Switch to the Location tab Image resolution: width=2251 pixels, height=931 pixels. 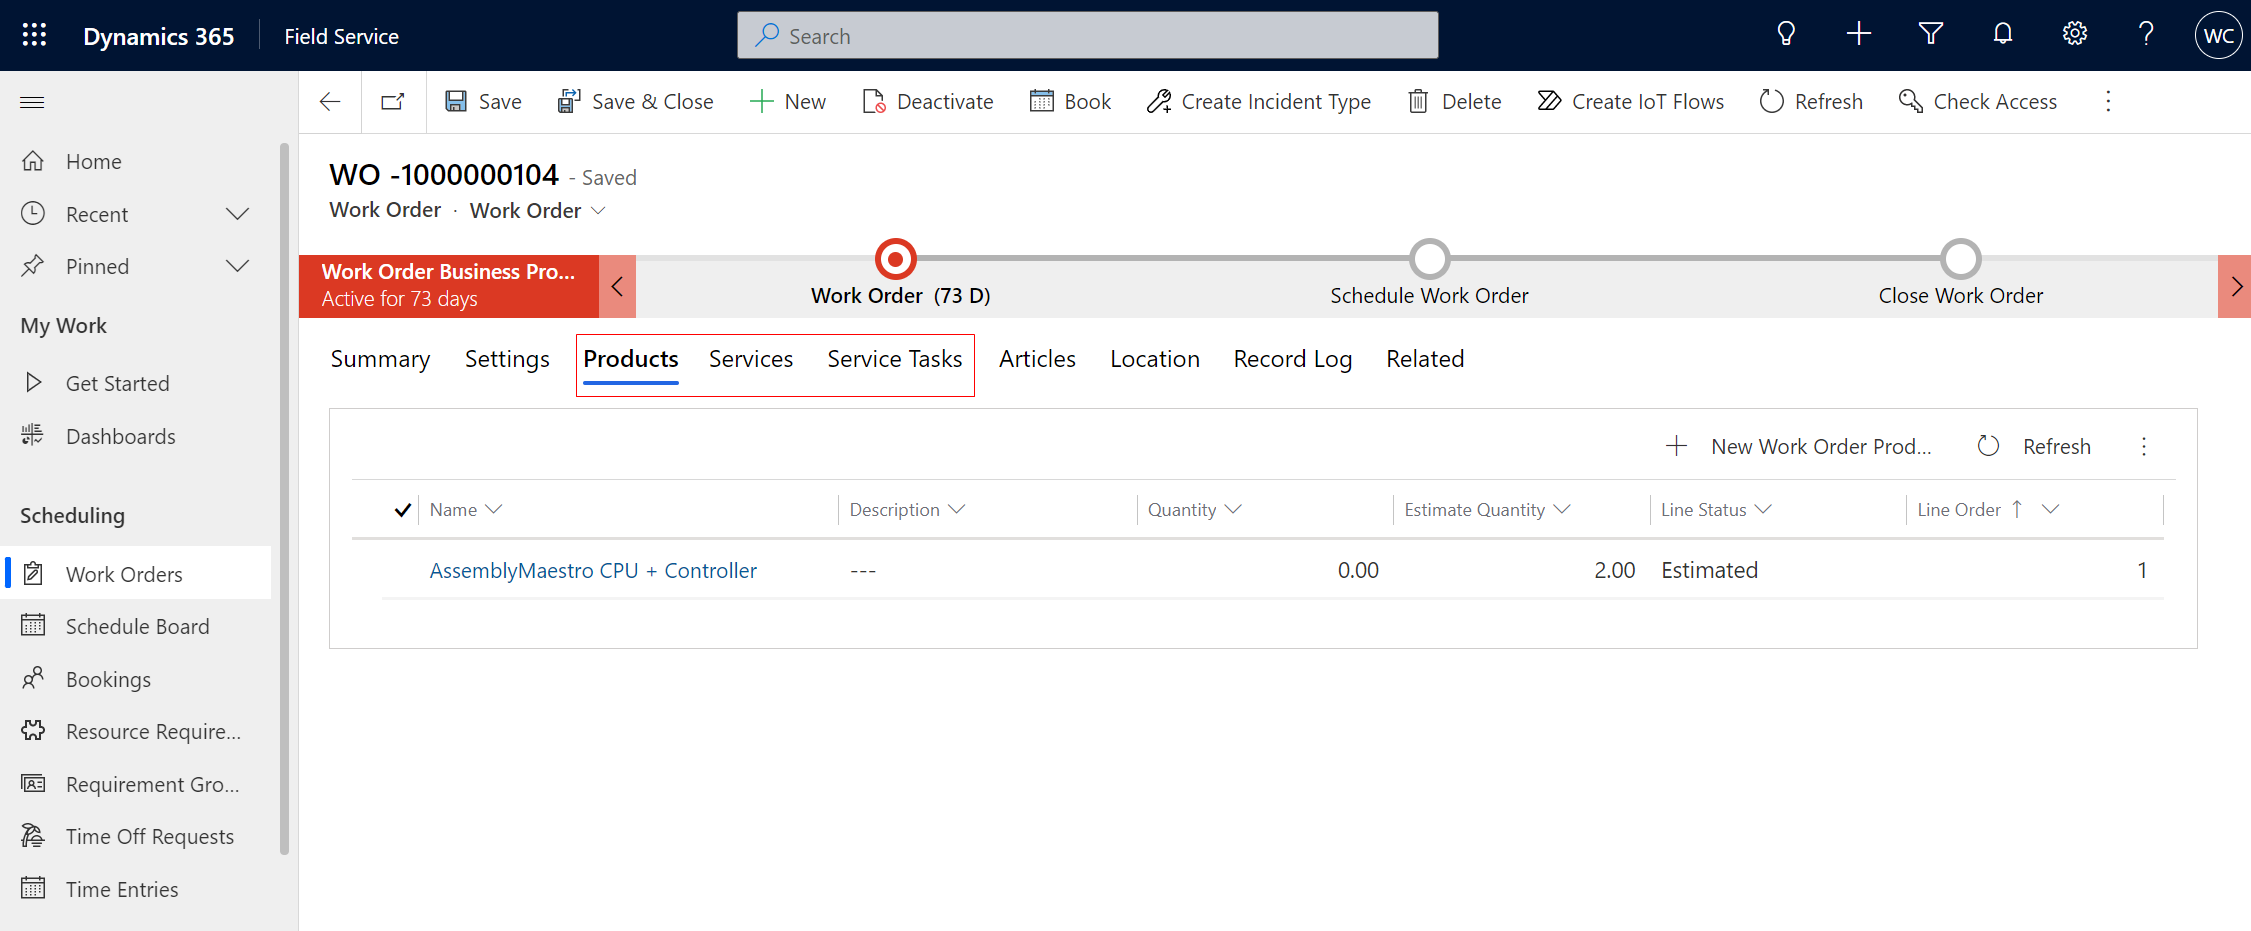click(1155, 359)
